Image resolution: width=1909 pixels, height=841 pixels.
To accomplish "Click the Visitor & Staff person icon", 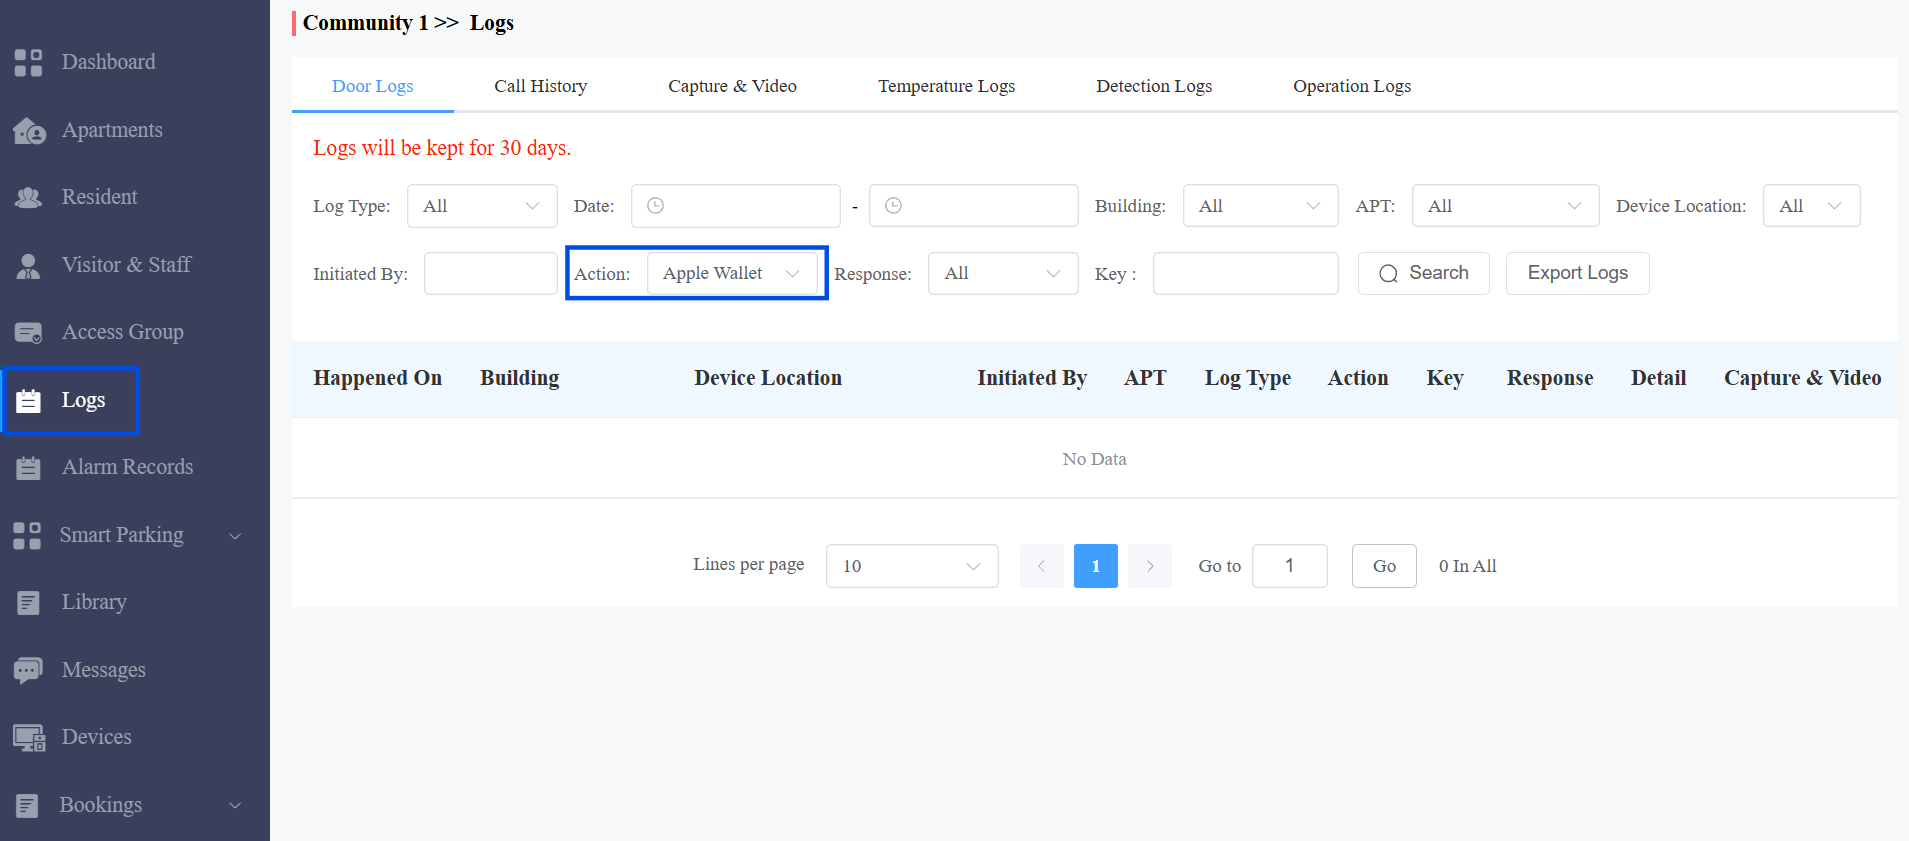I will (28, 265).
